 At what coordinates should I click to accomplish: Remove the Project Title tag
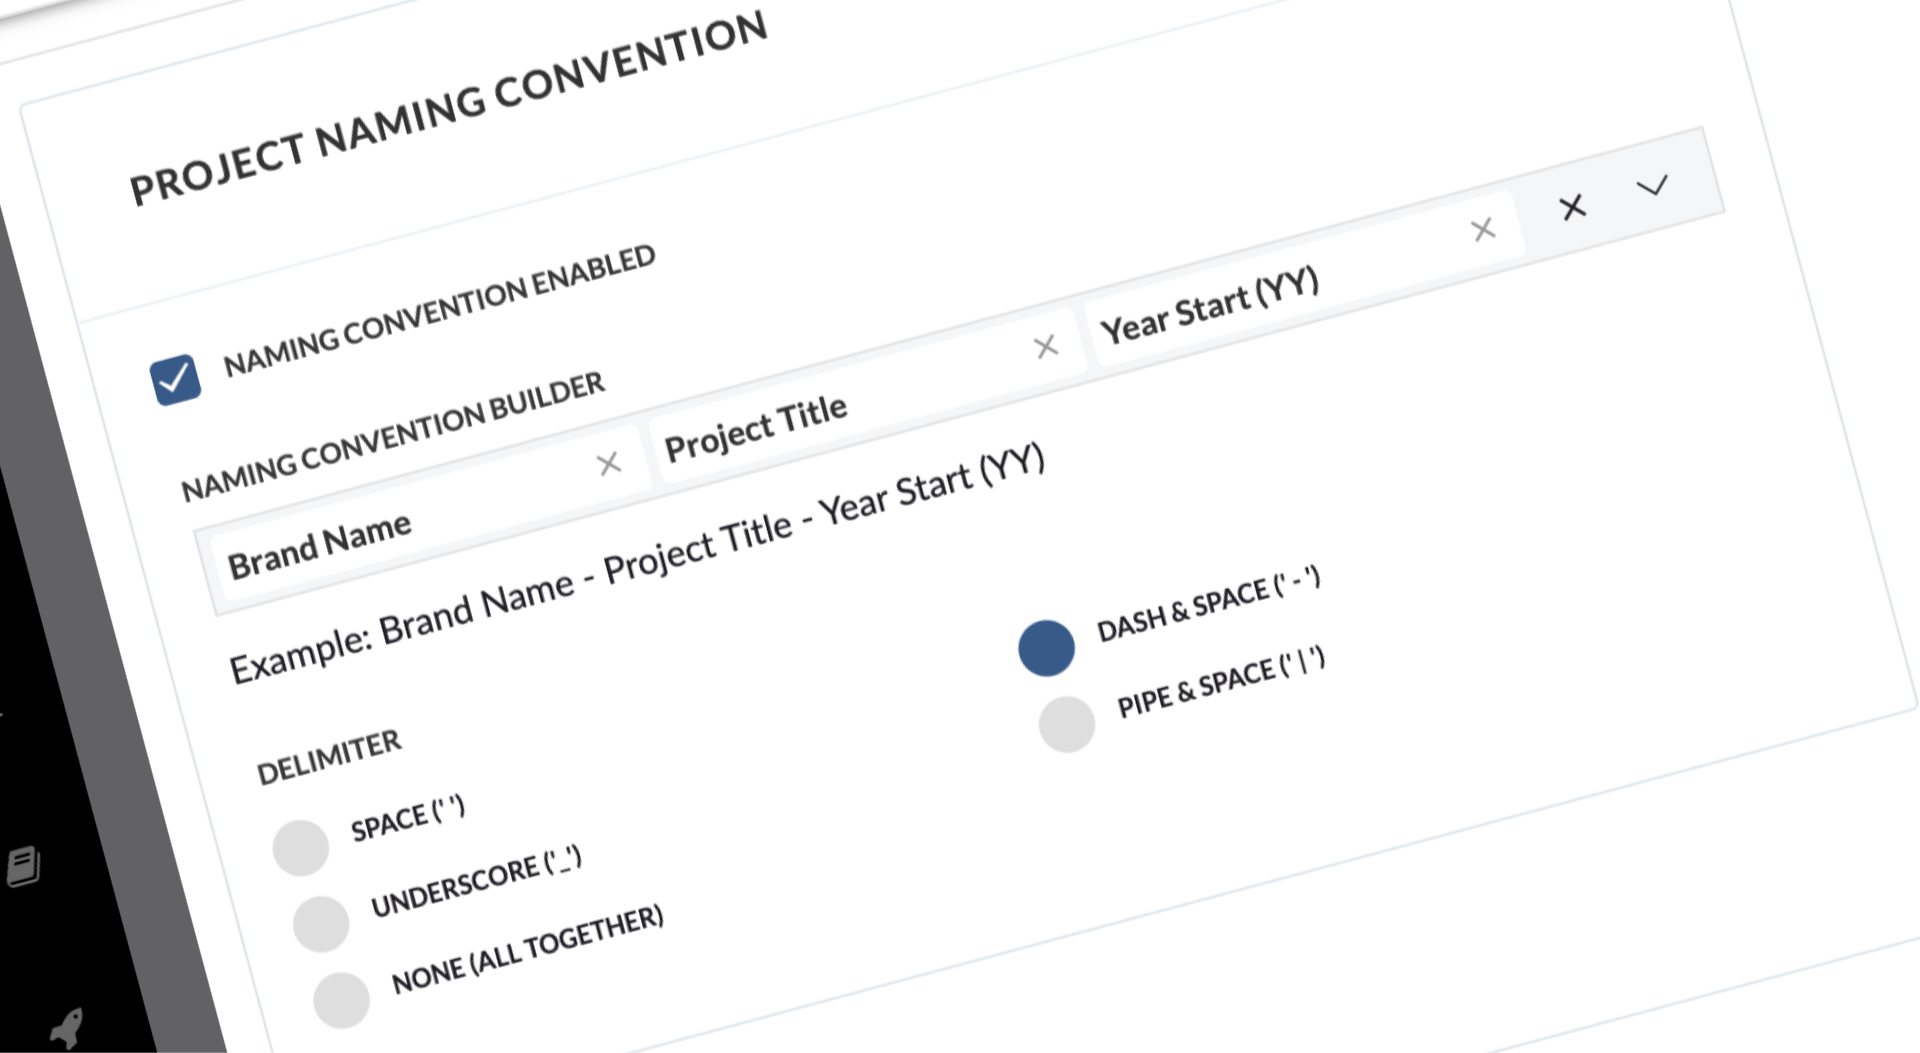[x=1046, y=347]
